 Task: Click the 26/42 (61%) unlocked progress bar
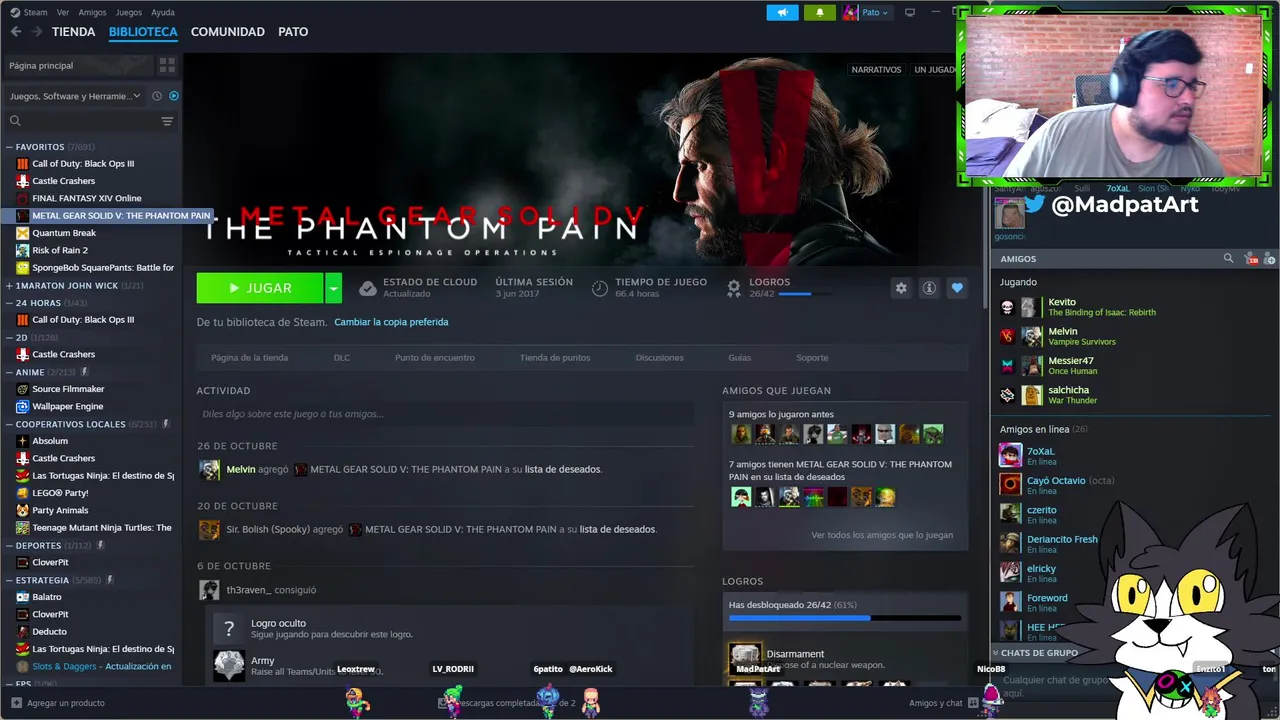(845, 618)
